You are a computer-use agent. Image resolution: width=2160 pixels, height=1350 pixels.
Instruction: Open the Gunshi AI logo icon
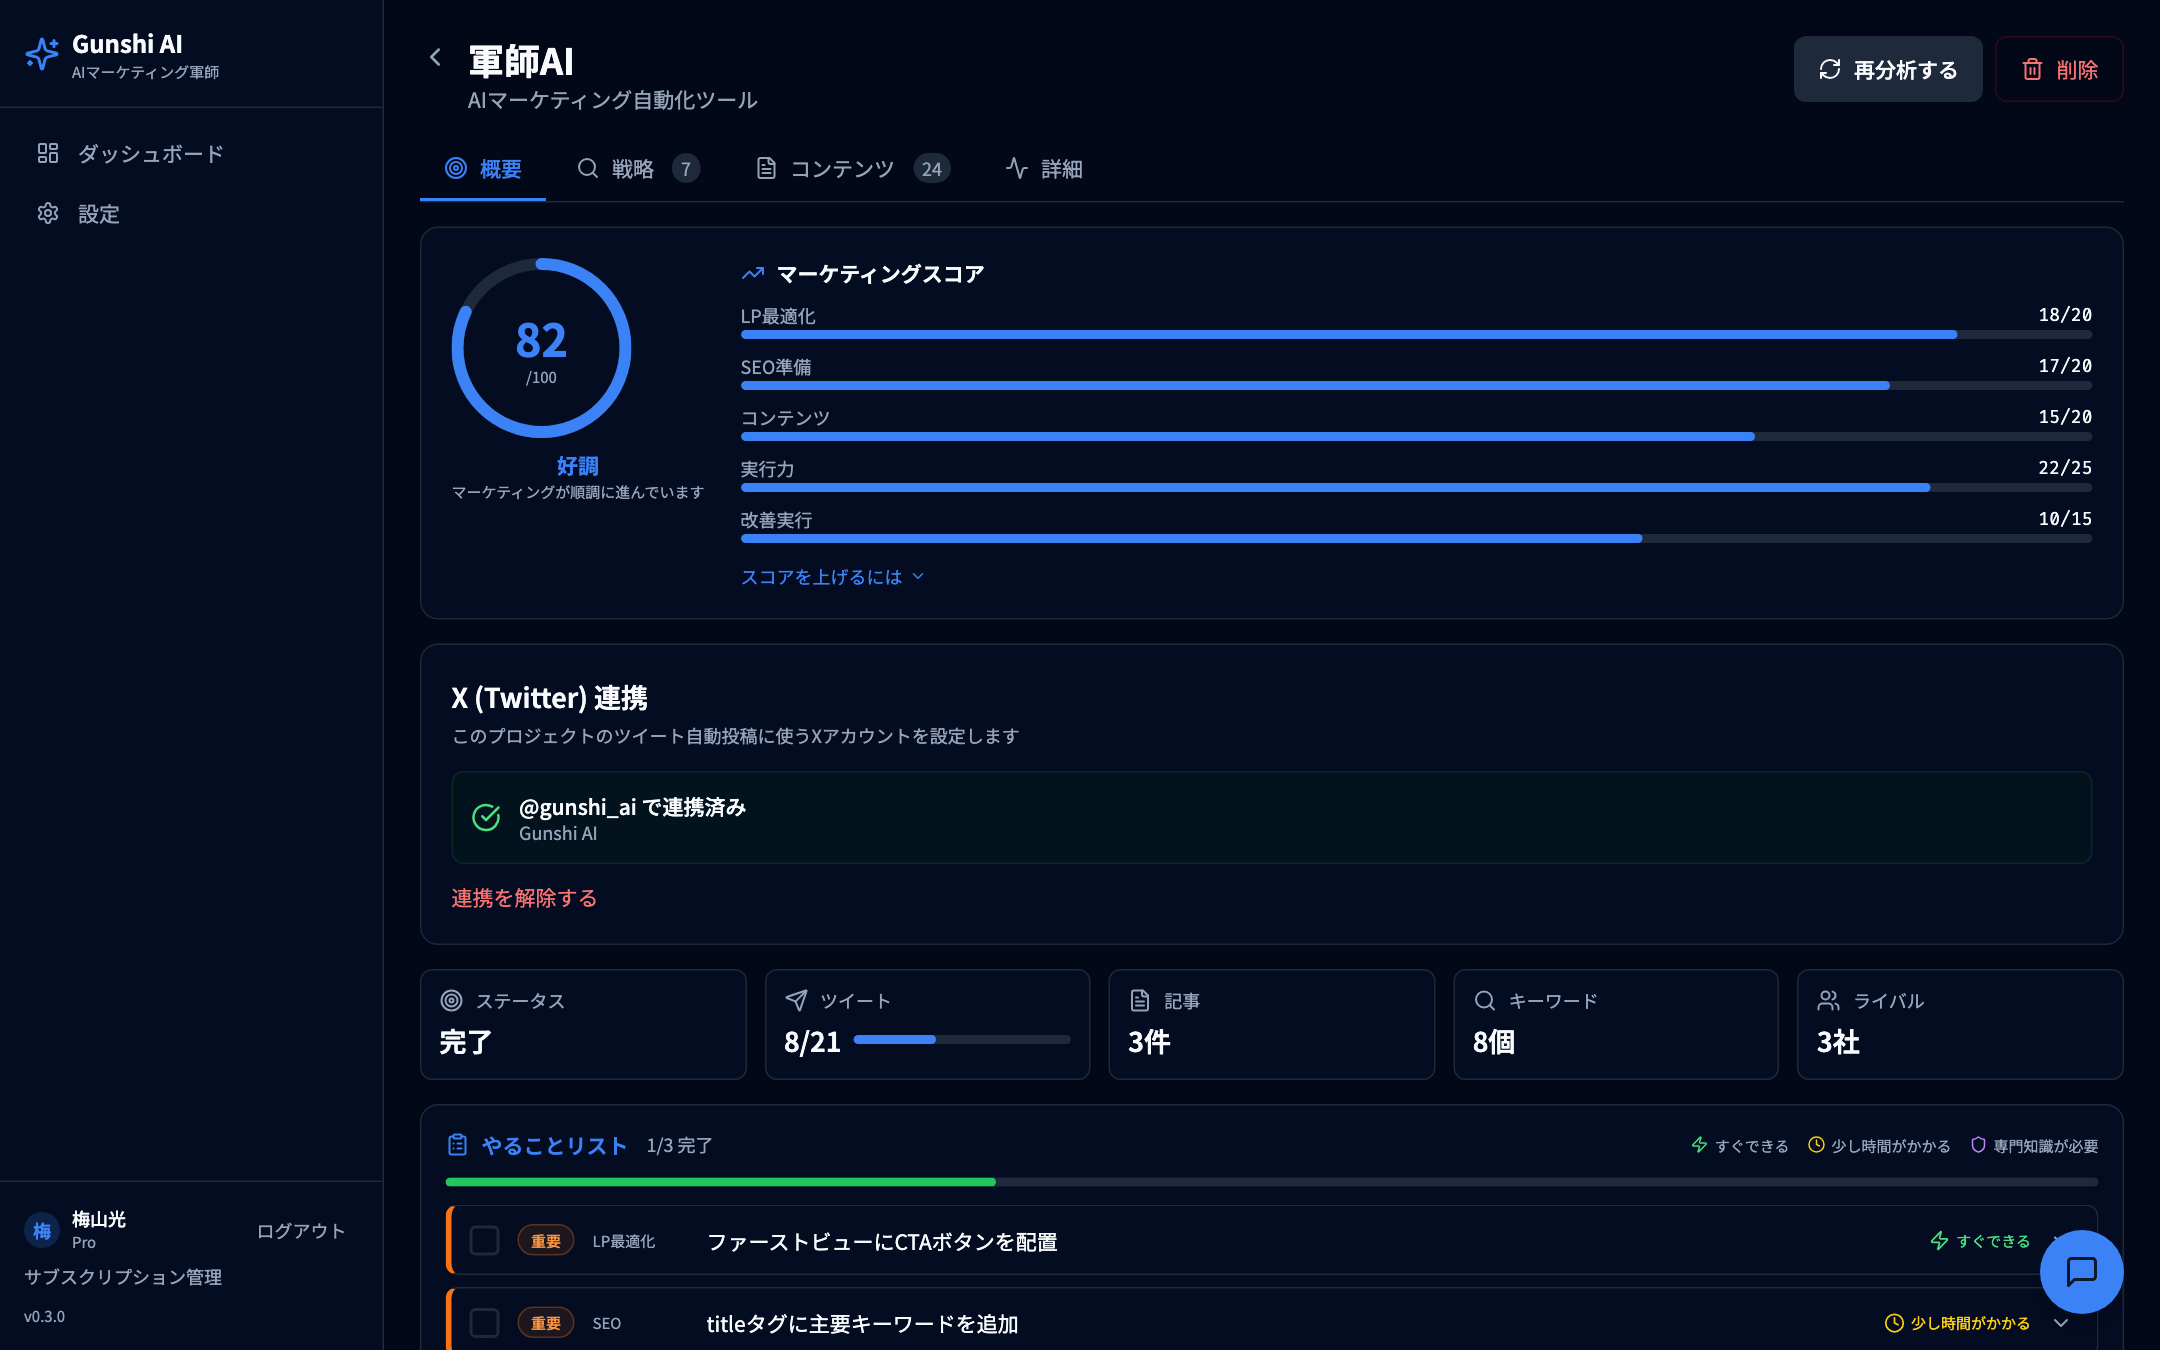[42, 54]
